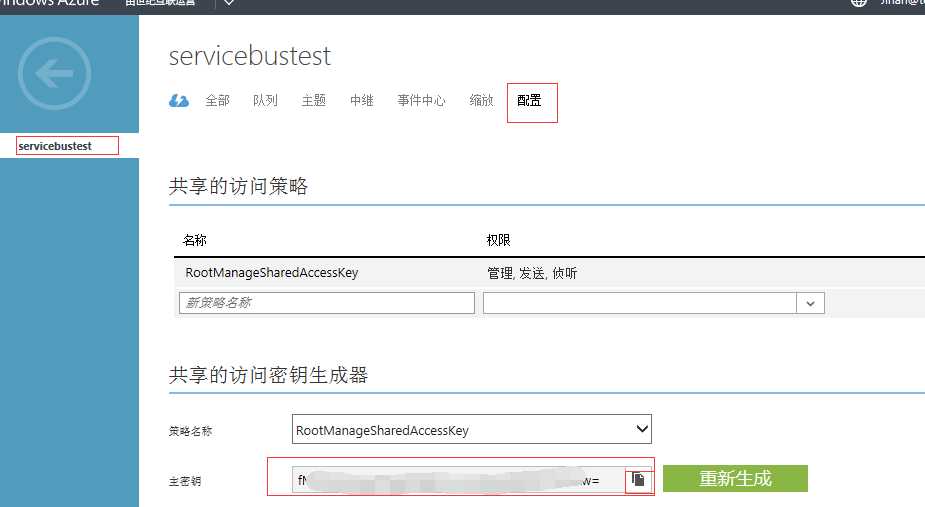Select the RootManageSharedAccessKey policy row
The image size is (925, 507).
549,273
